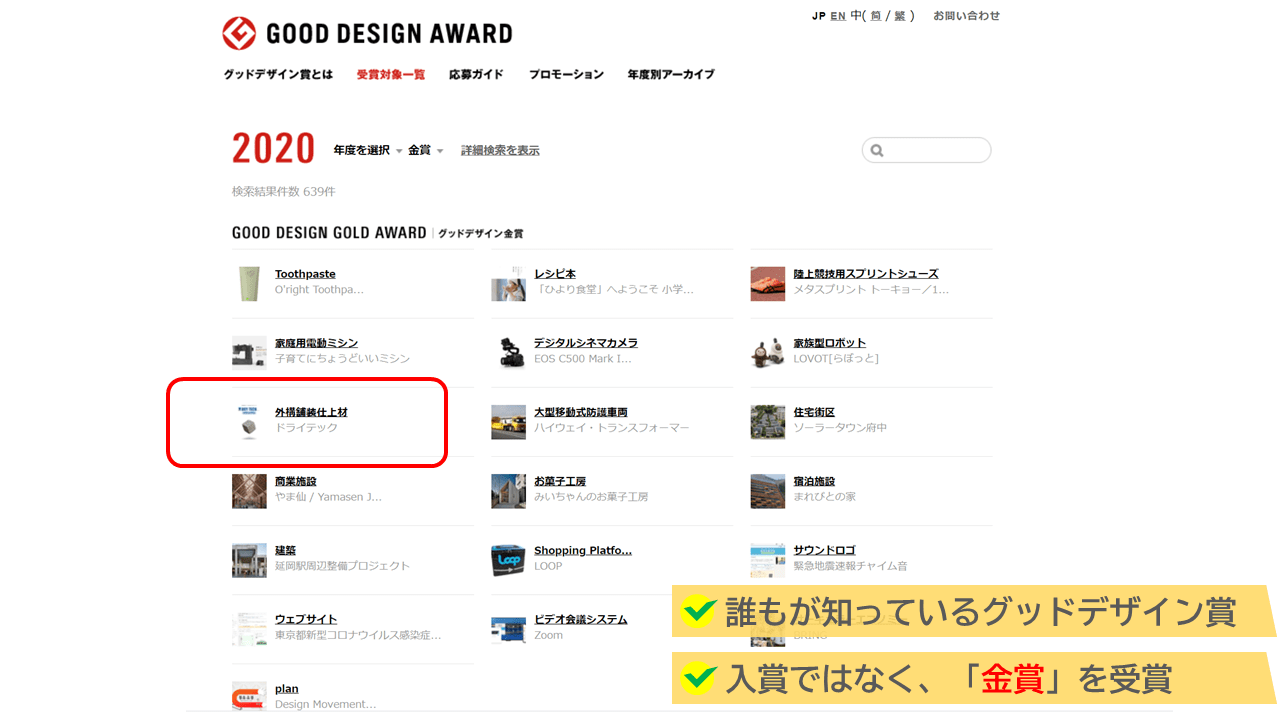Open お菓子工房 title link

(560, 481)
